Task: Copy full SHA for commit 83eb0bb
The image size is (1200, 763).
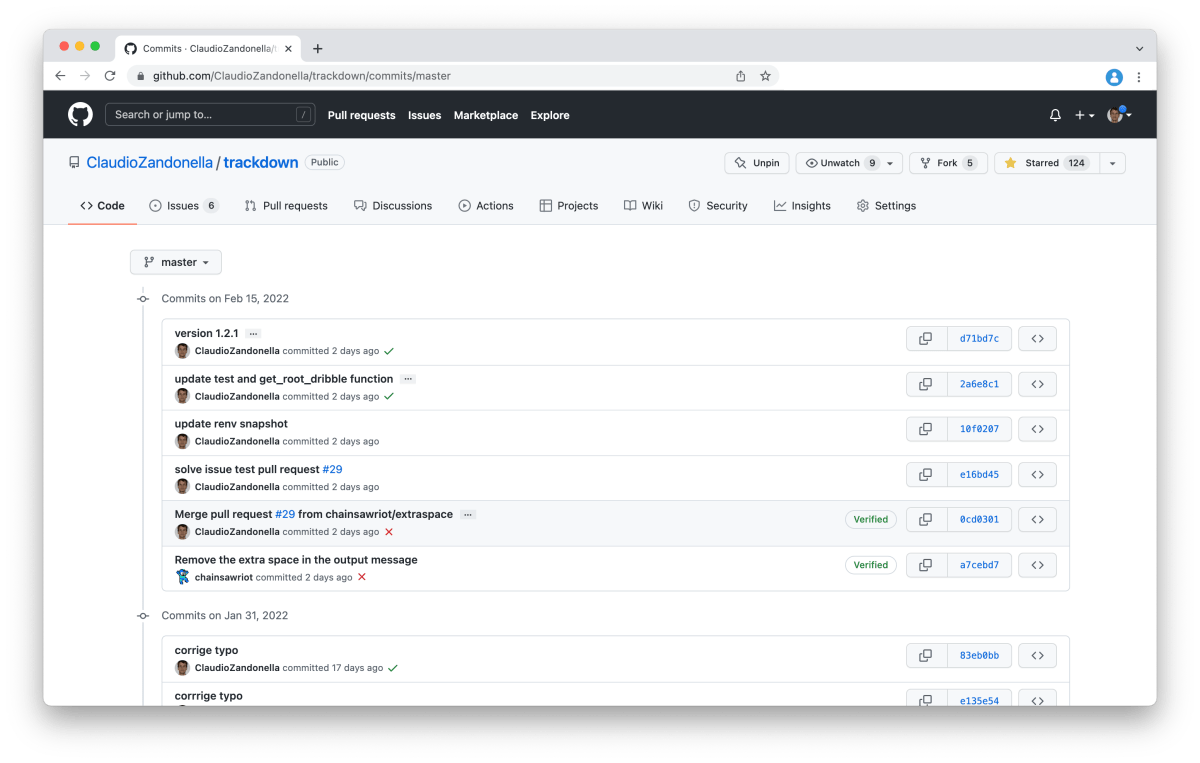Action: (926, 656)
